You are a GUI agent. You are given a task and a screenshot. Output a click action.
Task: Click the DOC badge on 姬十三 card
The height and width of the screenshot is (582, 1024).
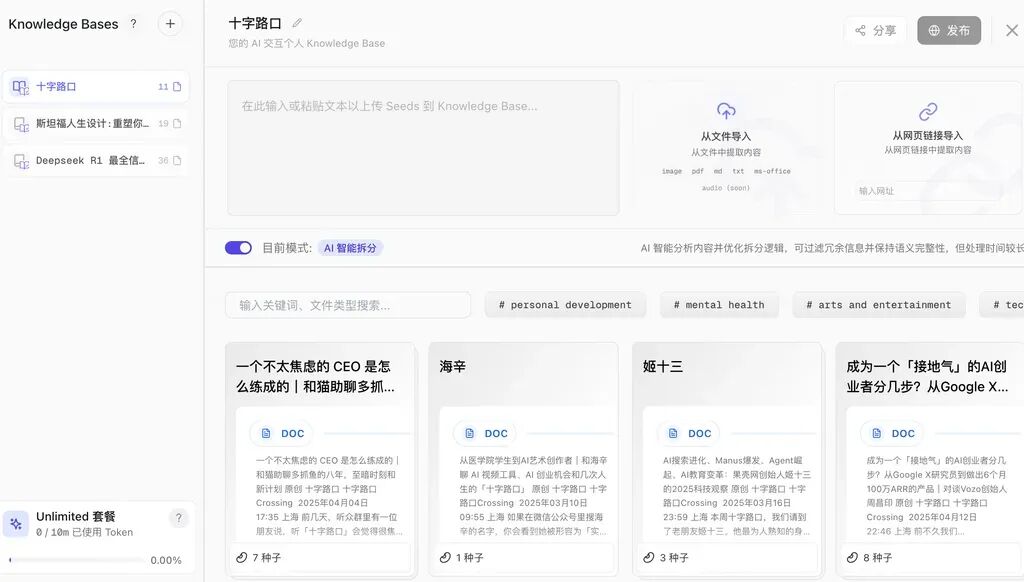(689, 433)
